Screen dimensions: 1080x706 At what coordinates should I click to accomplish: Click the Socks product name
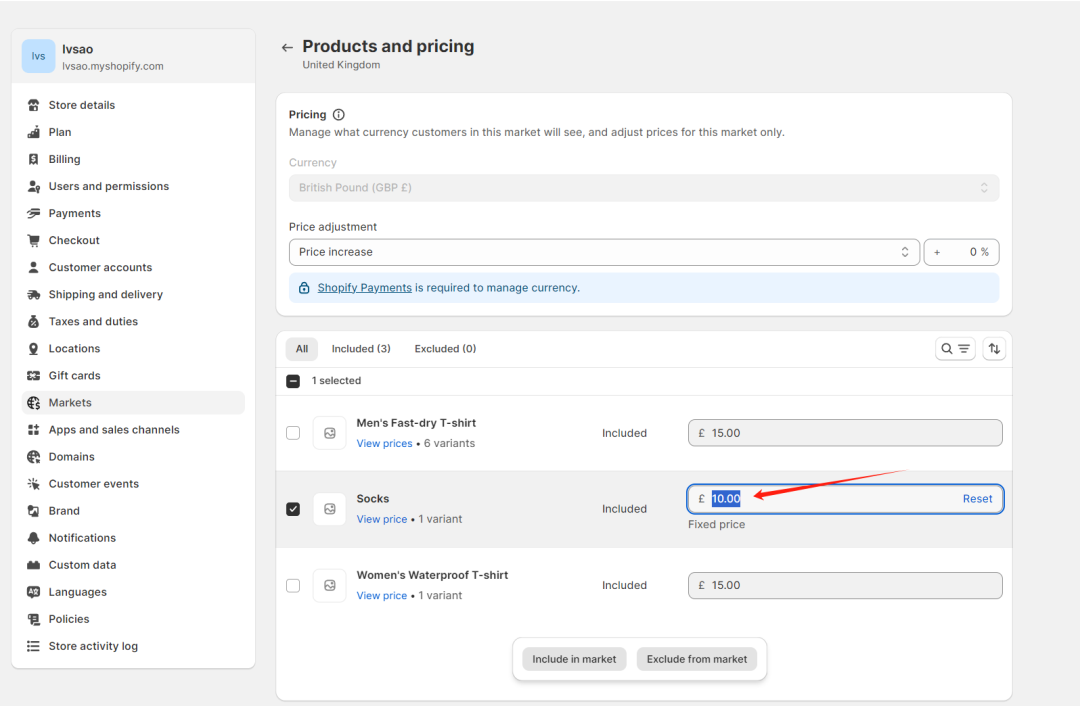click(x=373, y=499)
